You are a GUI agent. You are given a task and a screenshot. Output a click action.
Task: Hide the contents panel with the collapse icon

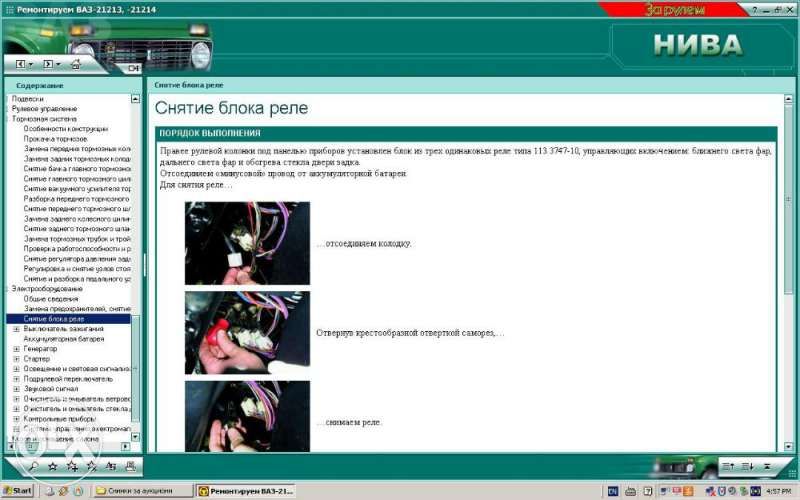pos(133,68)
